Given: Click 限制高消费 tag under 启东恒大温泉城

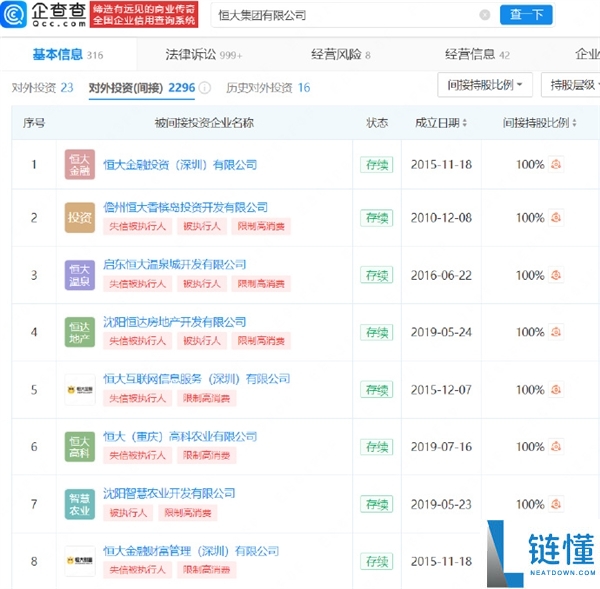Looking at the screenshot, I should (x=261, y=284).
